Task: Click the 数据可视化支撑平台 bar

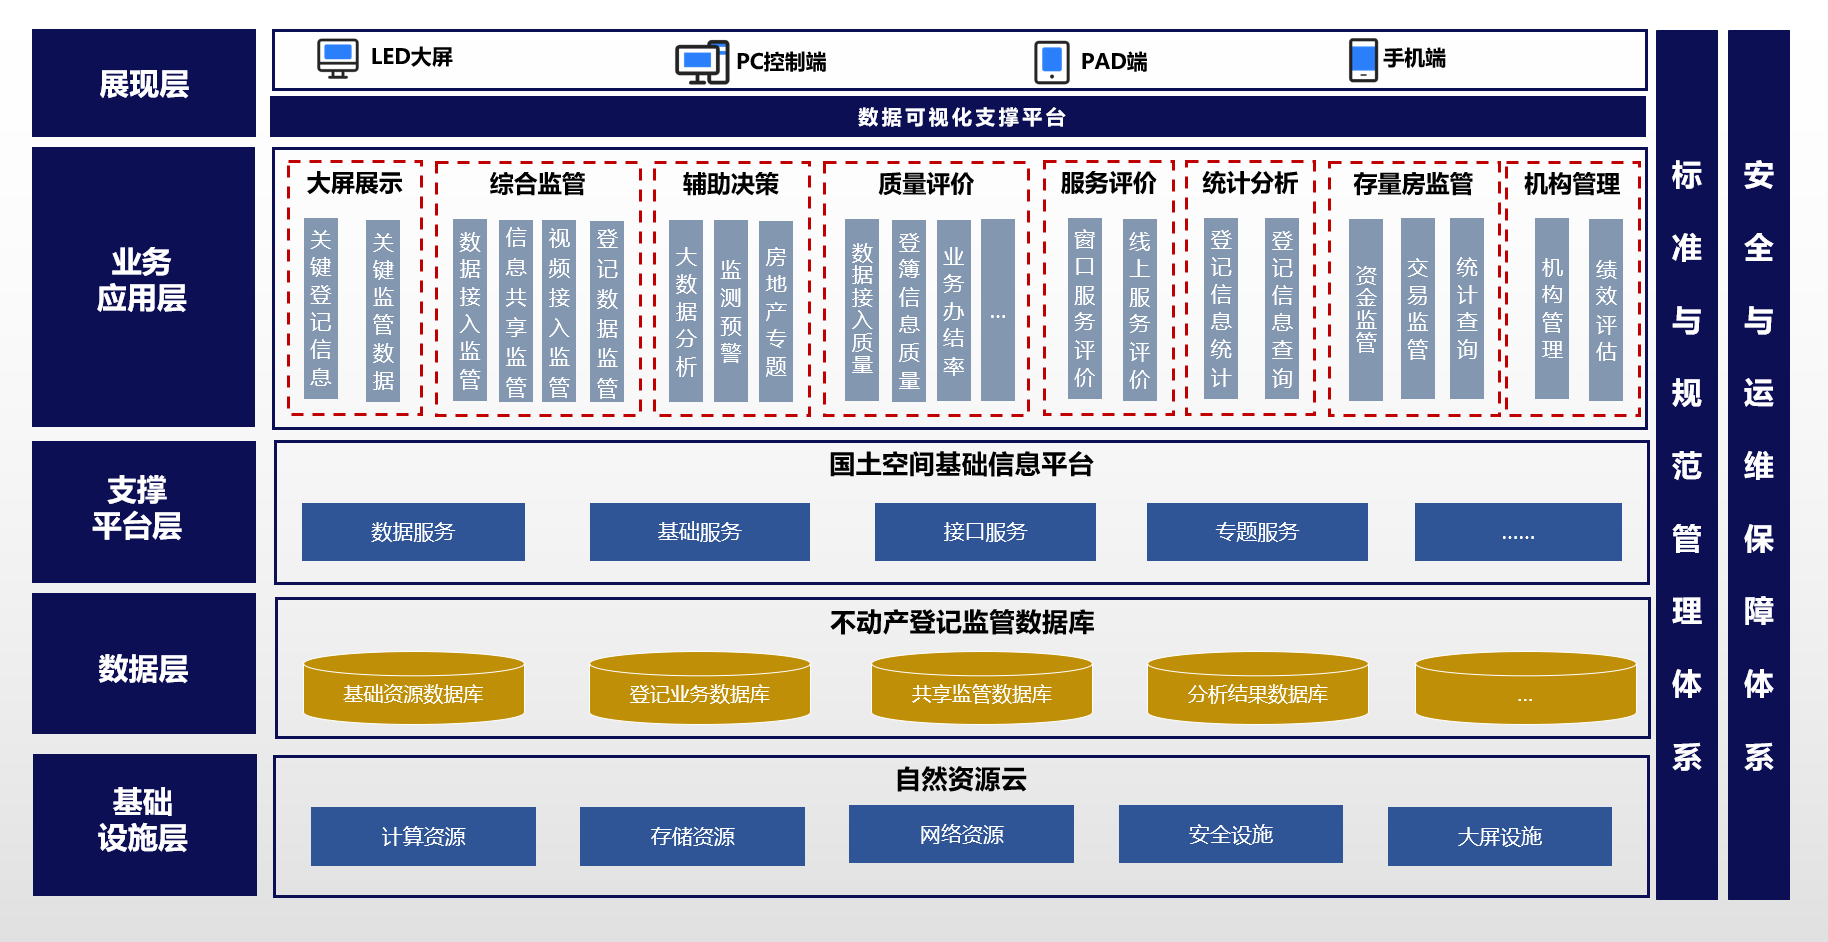Action: (958, 117)
